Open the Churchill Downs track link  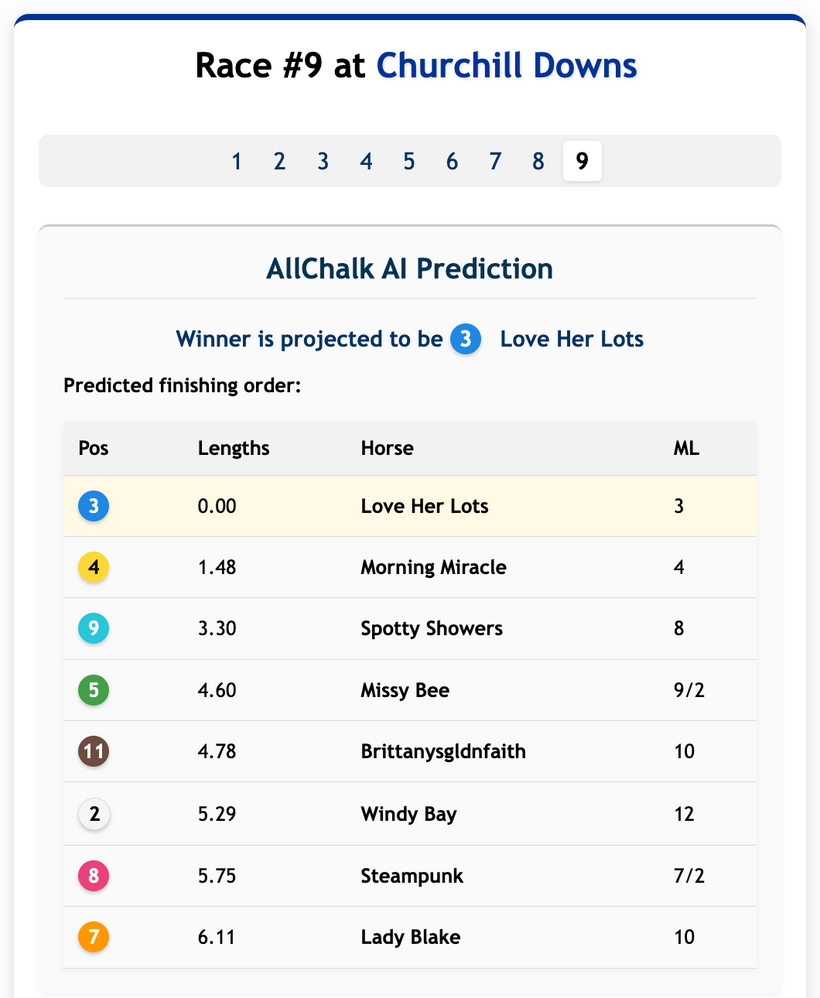[506, 66]
